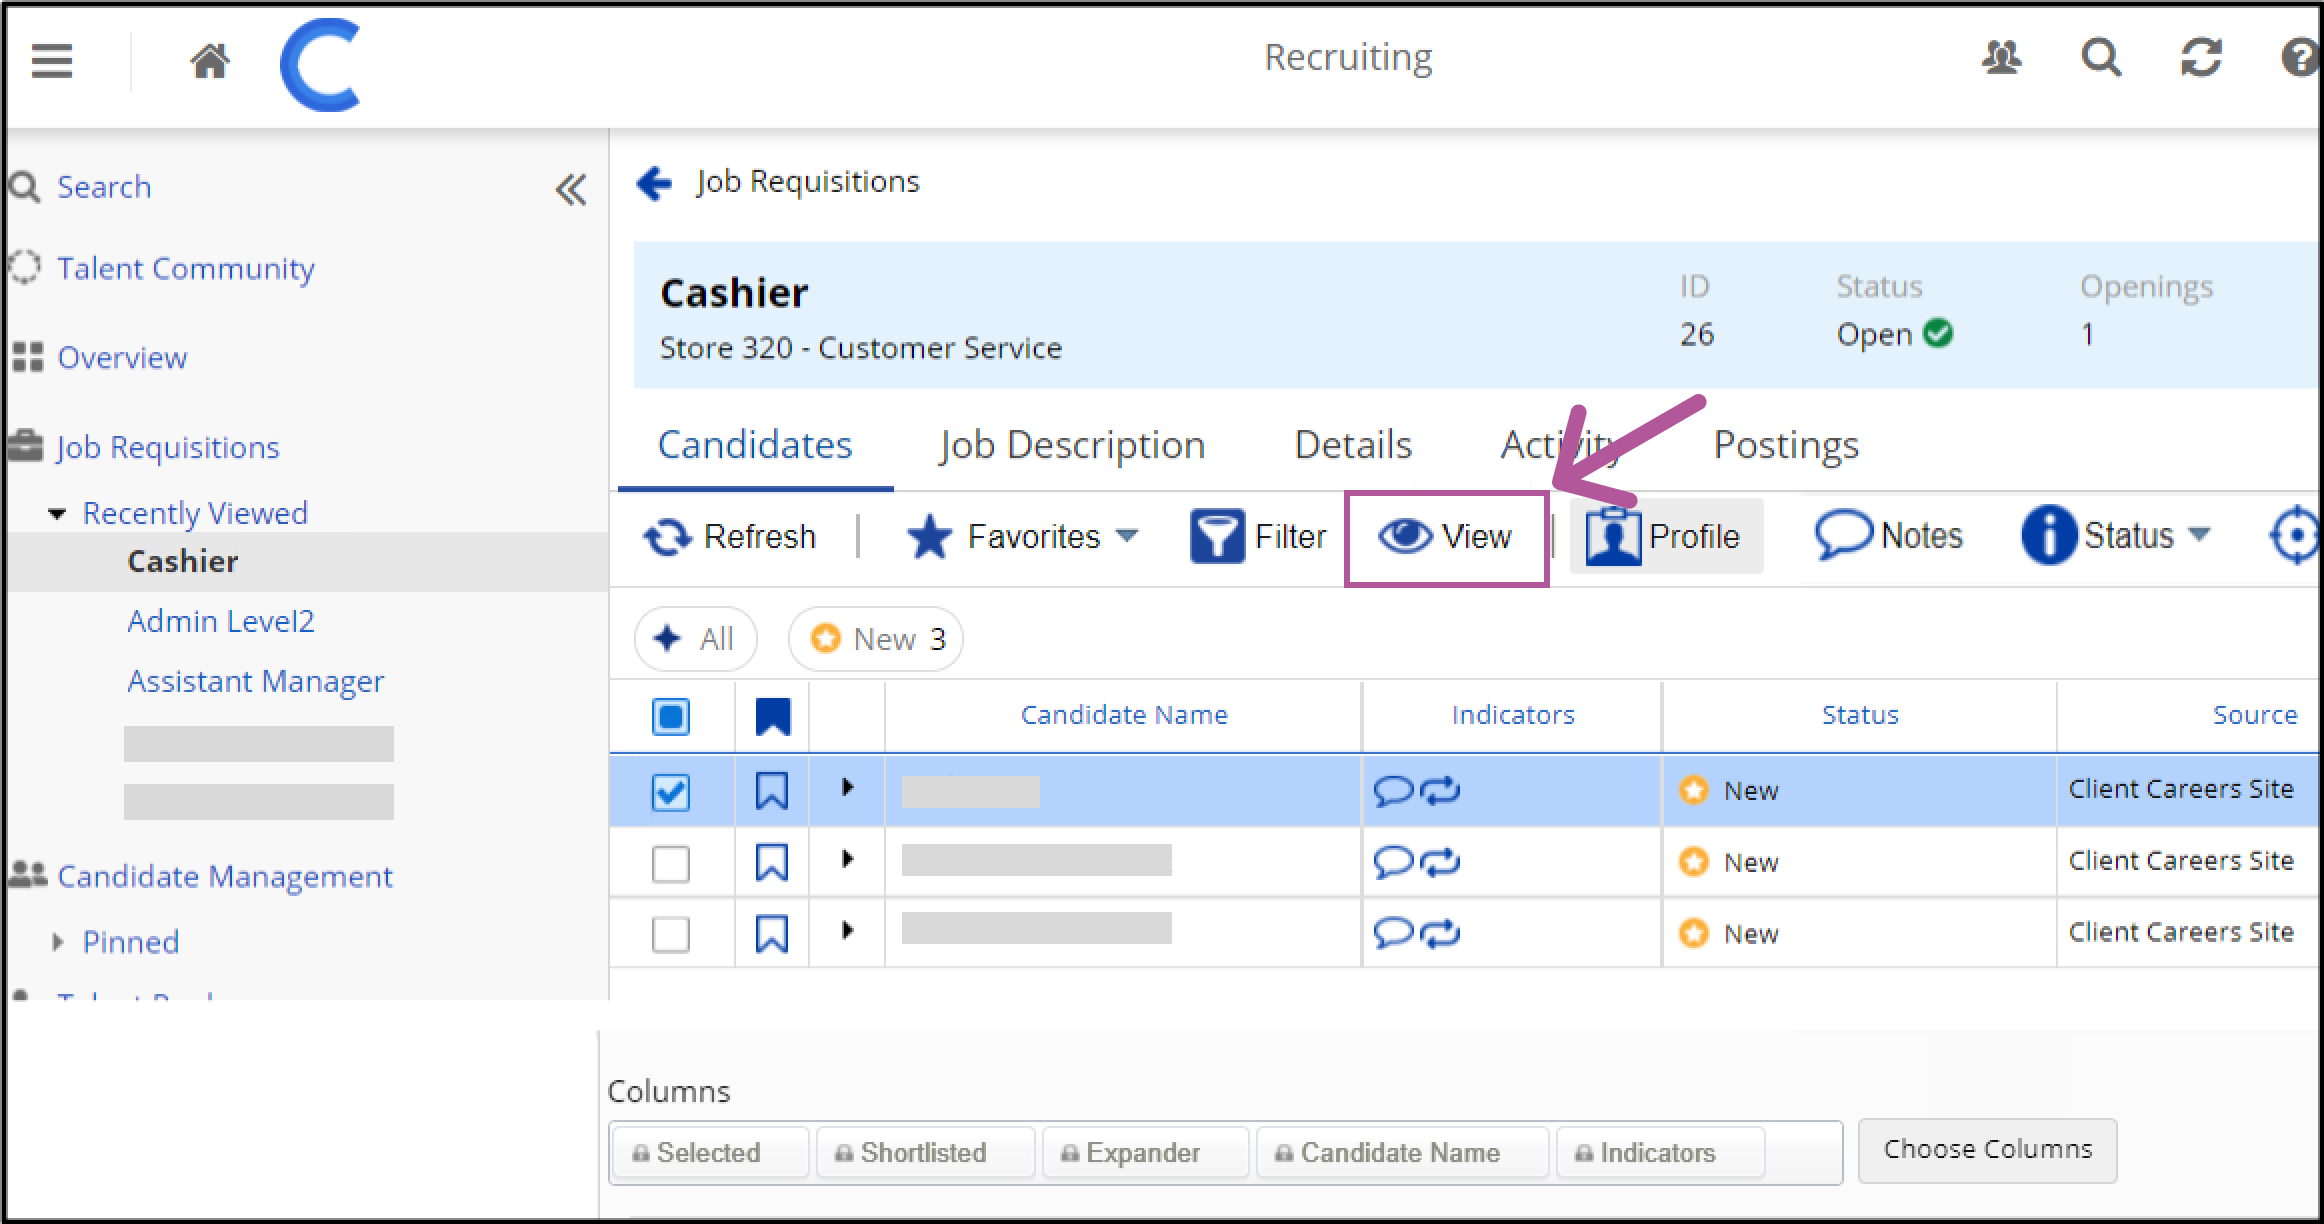Click the refresh arrows icon in header
Image resolution: width=2324 pixels, height=1224 pixels.
coord(2200,58)
